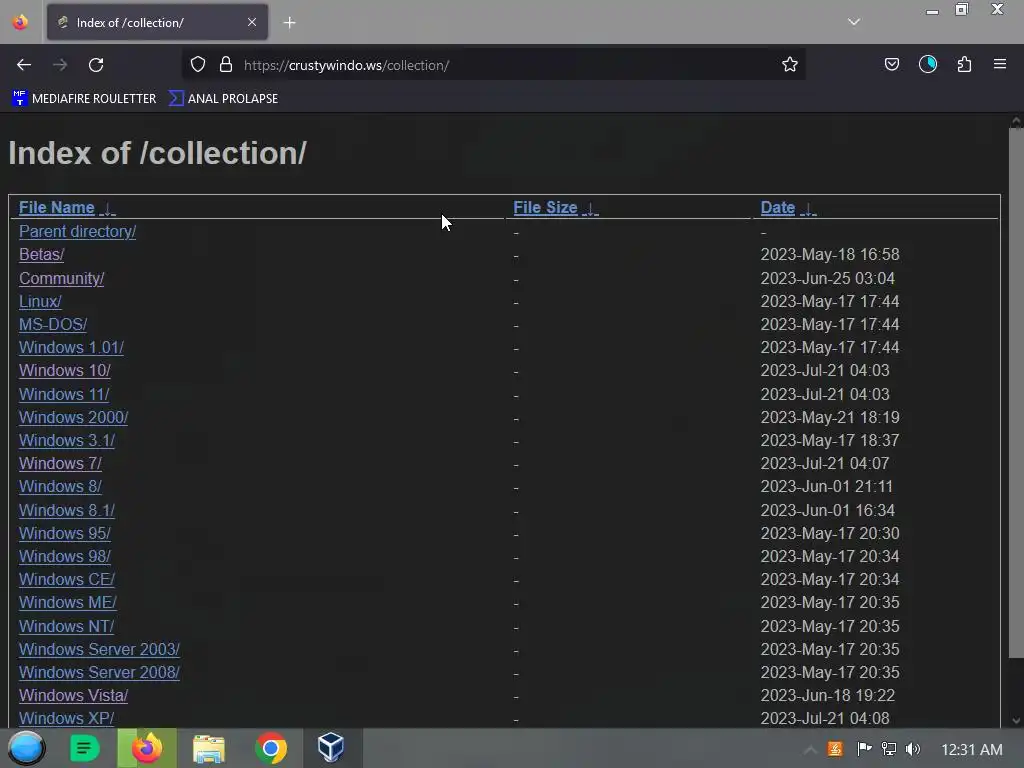Click the descending arrow next to File Name
This screenshot has width=1024, height=768.
pos(108,209)
